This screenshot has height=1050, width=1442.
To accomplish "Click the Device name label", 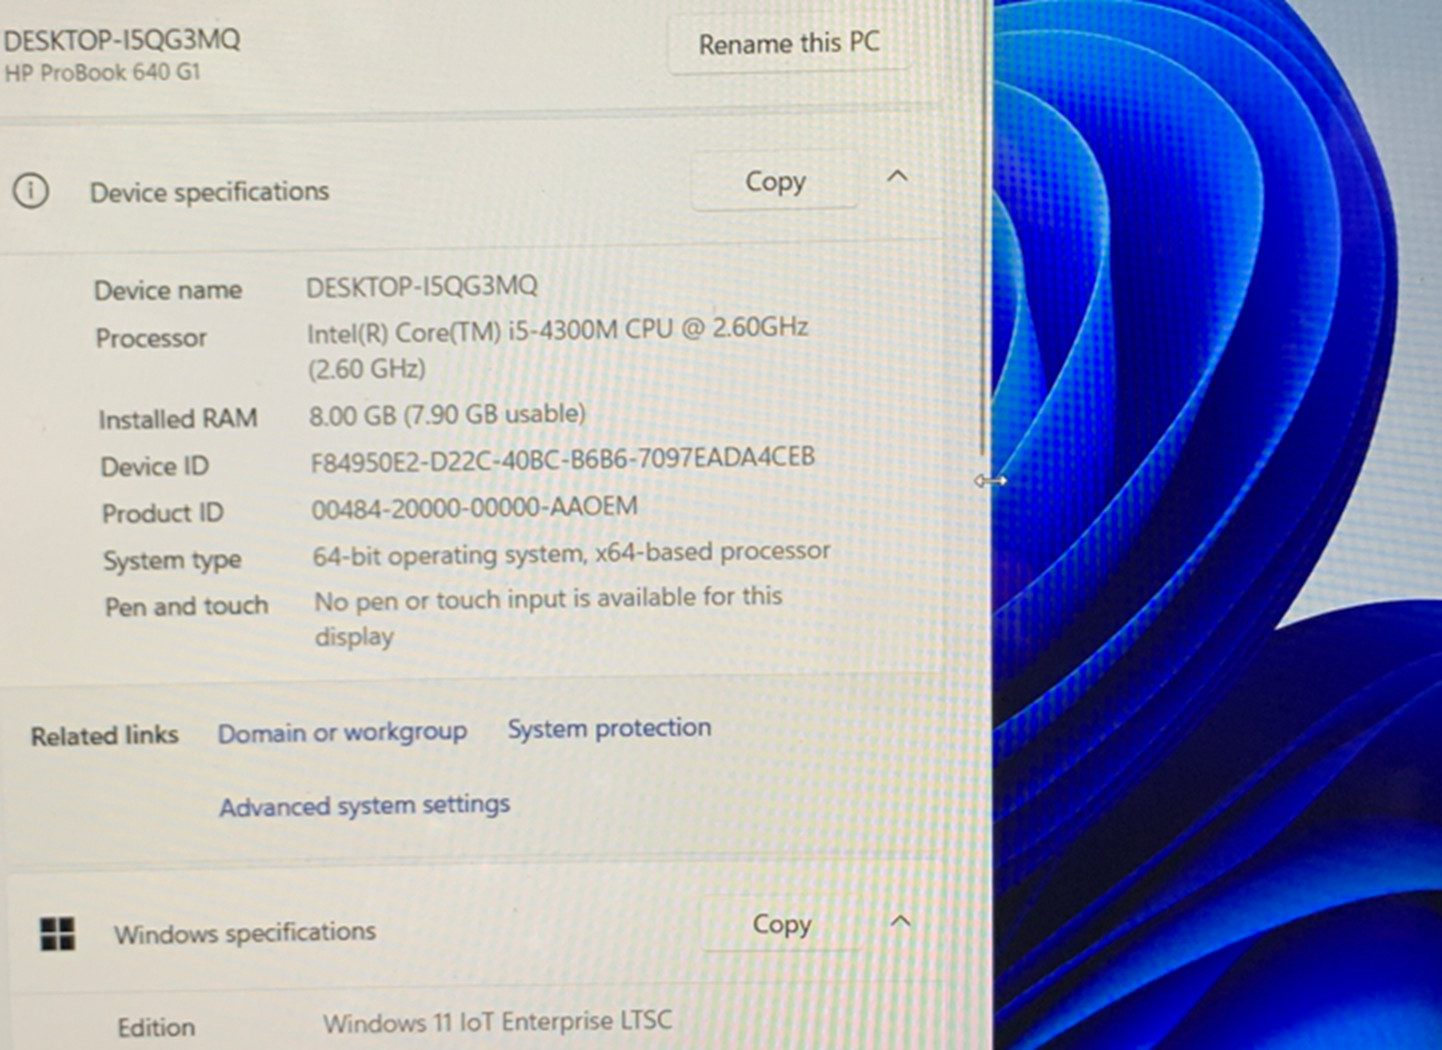I will point(168,291).
